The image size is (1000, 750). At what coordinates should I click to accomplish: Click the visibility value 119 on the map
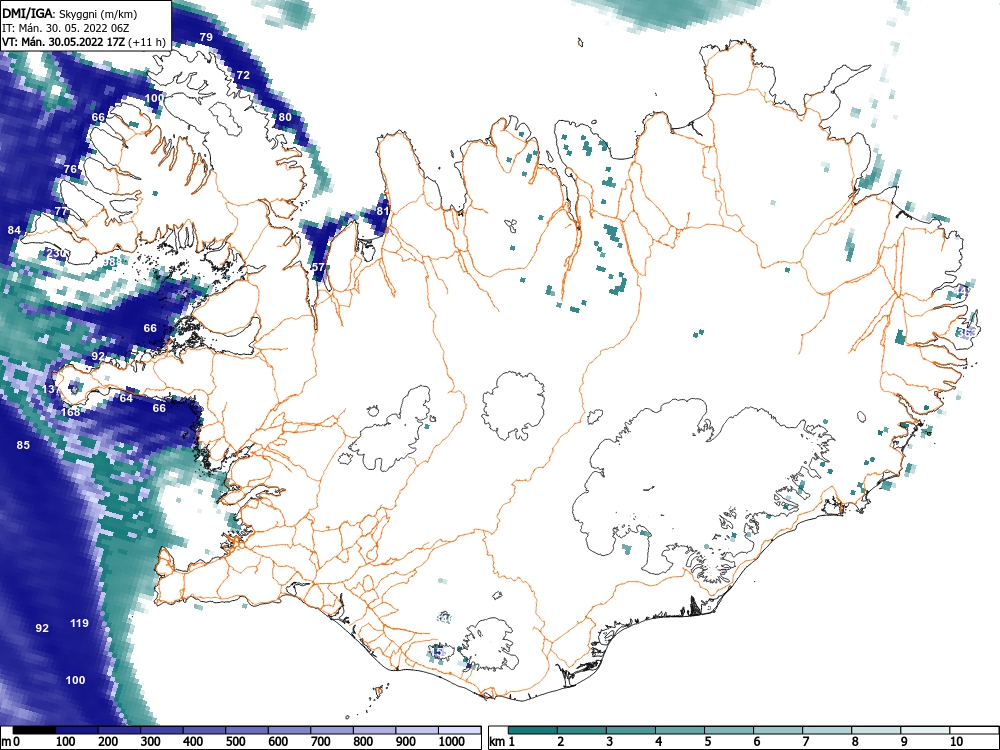click(x=79, y=622)
